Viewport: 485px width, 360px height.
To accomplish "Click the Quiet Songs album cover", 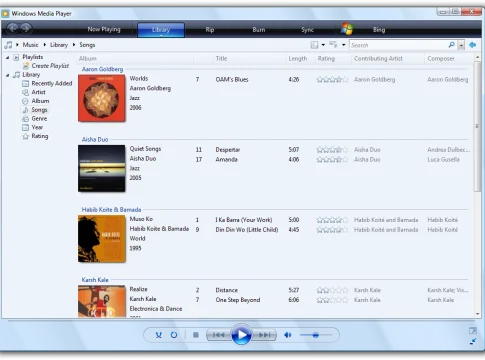I will (x=102, y=168).
